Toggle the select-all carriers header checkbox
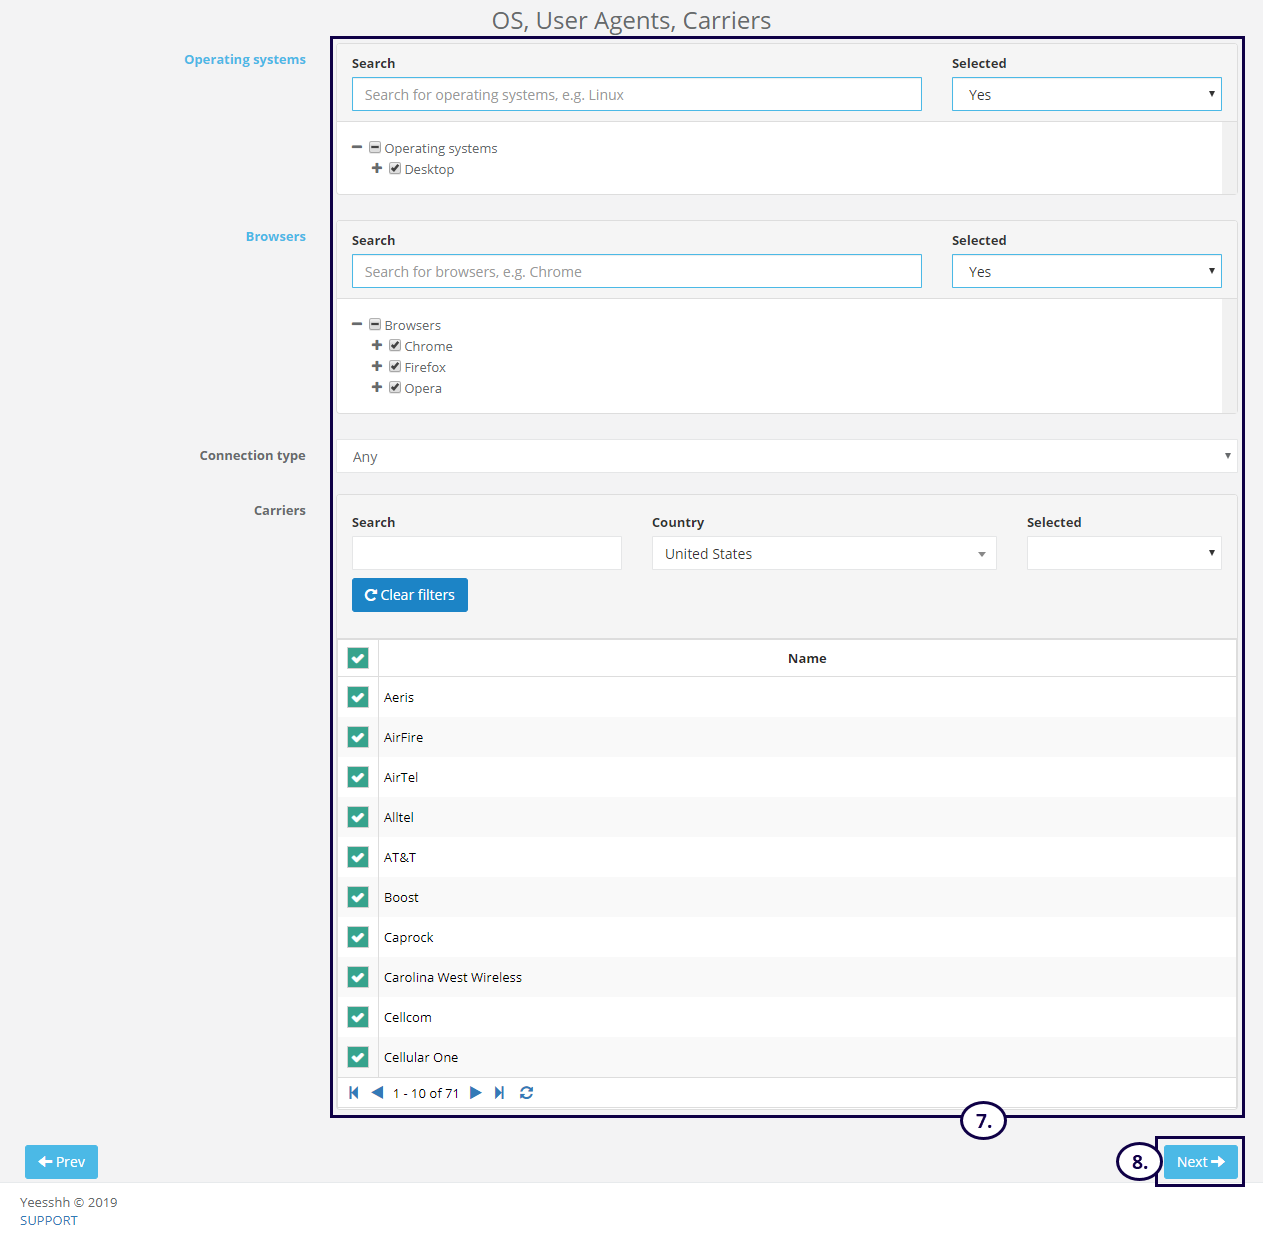Image resolution: width=1263 pixels, height=1238 pixels. pyautogui.click(x=358, y=658)
